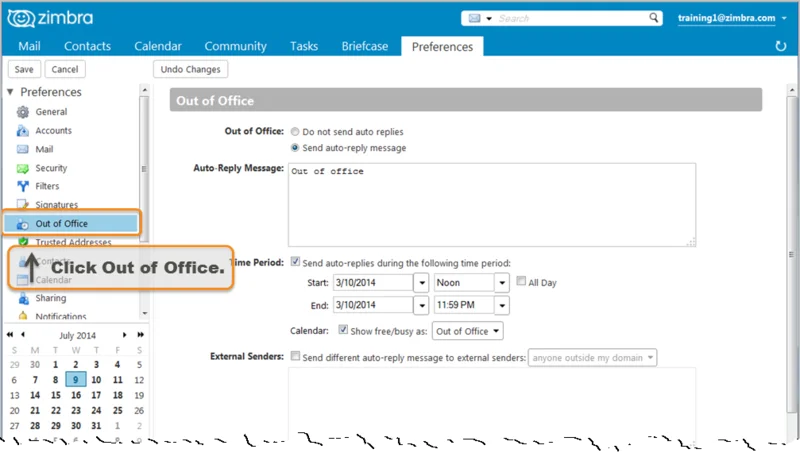800x453 pixels.
Task: Click in the Auto-Reply Message text area
Action: click(492, 205)
